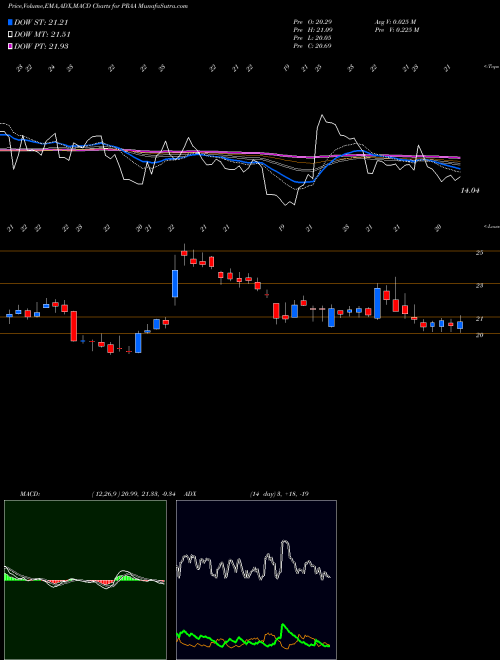Click the white DOW MT legend swatch

tap(11, 35)
